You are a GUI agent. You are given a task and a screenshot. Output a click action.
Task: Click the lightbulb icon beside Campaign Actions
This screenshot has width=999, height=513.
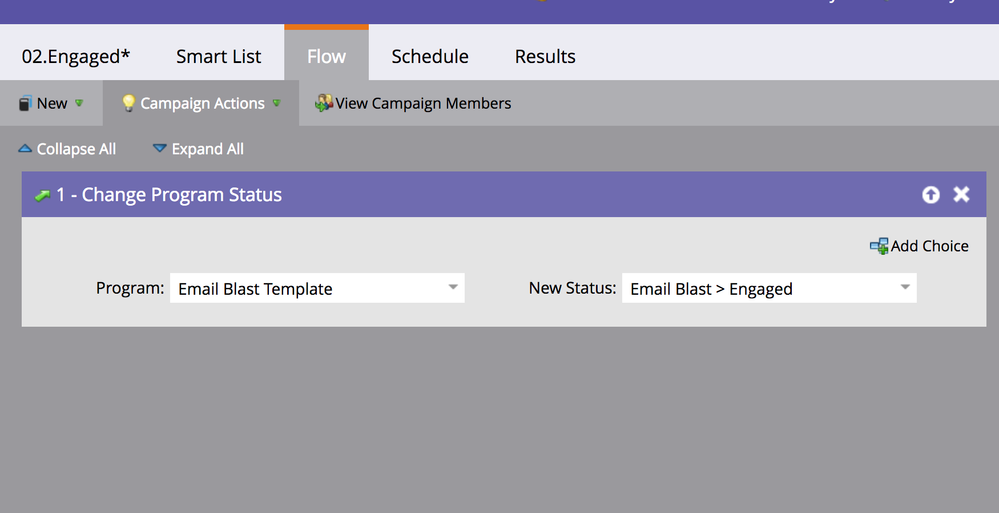(128, 103)
